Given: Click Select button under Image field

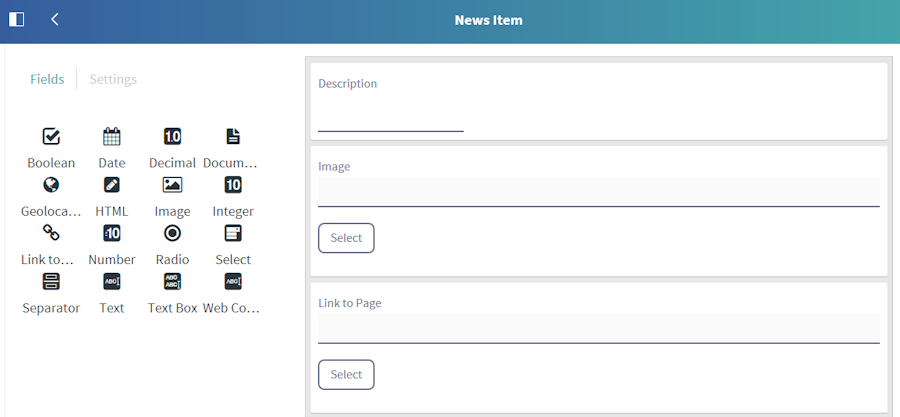Looking at the screenshot, I should pyautogui.click(x=346, y=238).
